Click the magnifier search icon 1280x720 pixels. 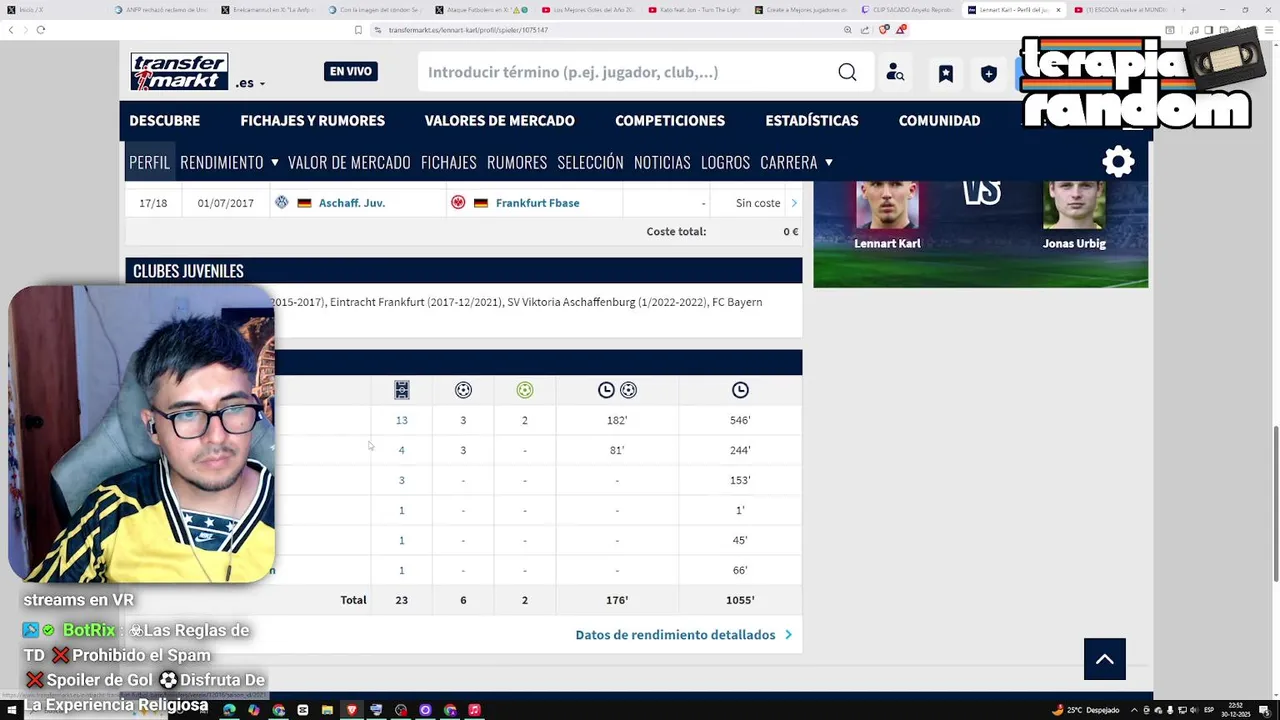[847, 72]
